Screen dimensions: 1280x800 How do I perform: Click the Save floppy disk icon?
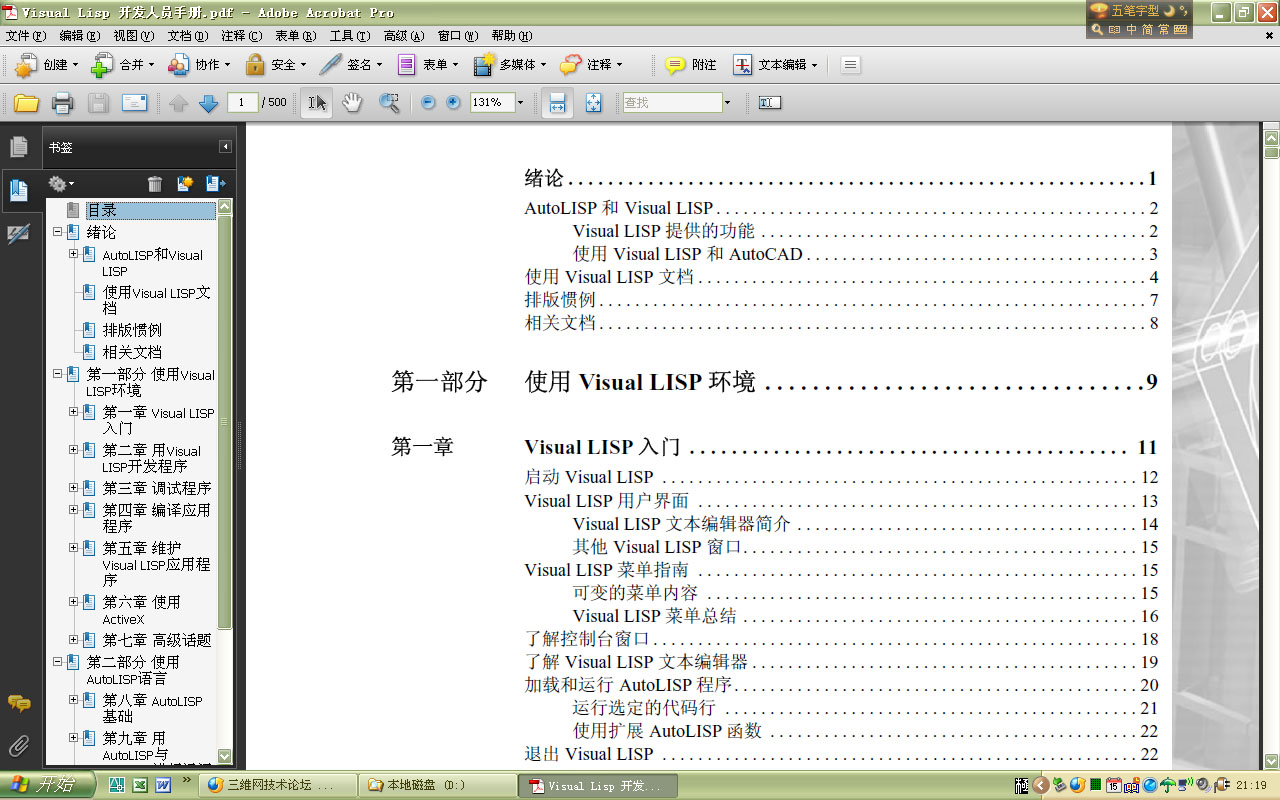click(x=98, y=103)
